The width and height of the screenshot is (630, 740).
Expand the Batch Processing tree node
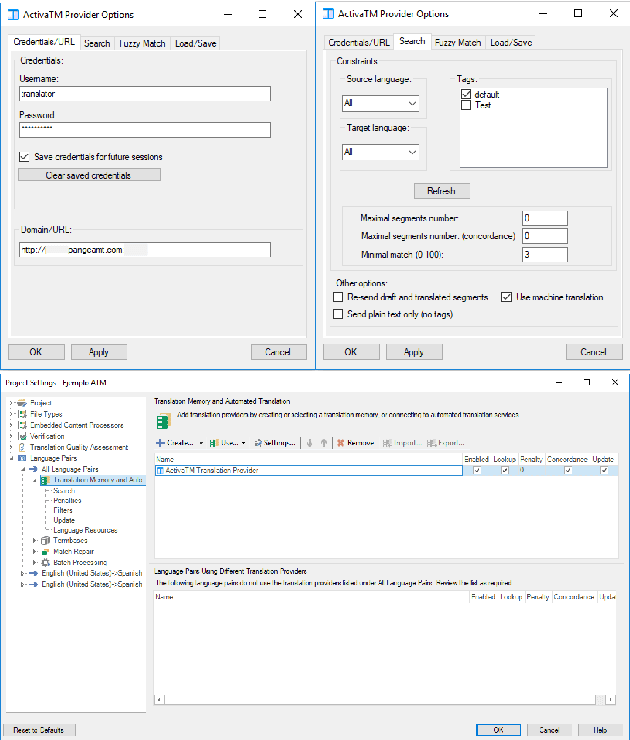pyautogui.click(x=34, y=562)
